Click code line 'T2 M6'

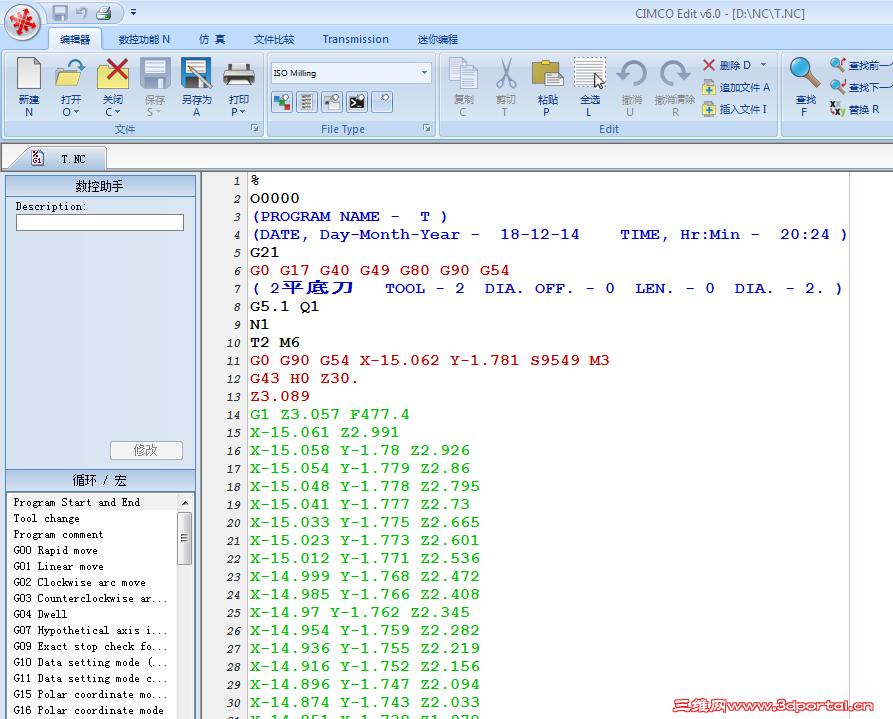point(275,342)
